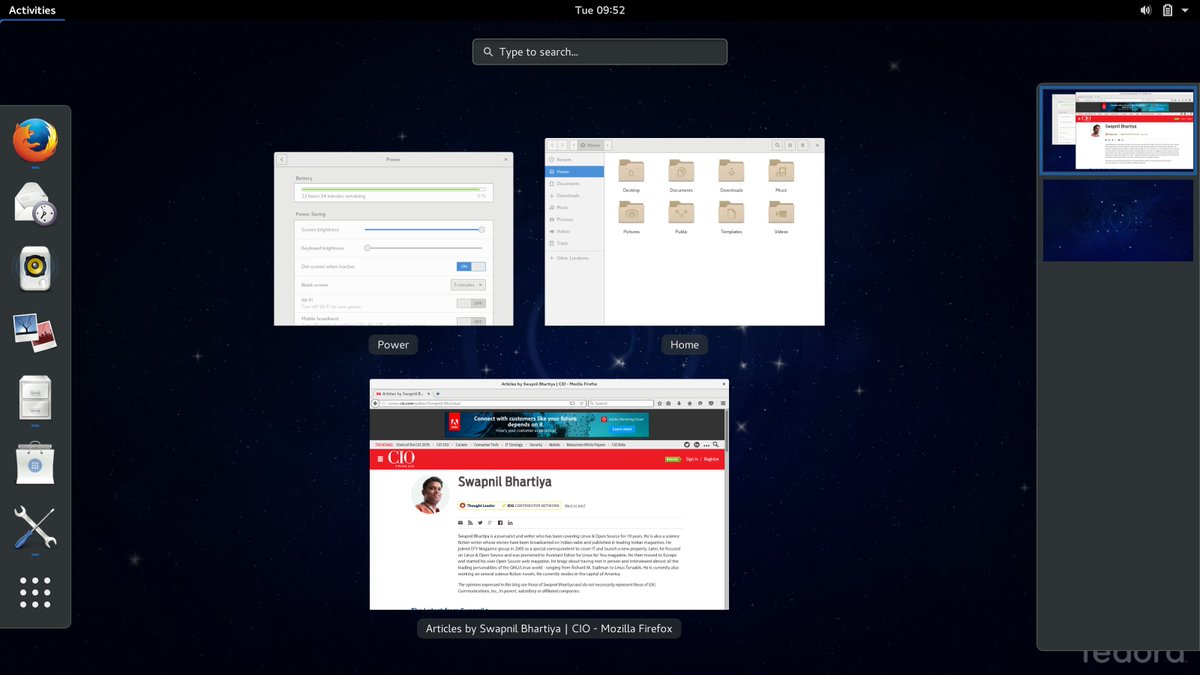The height and width of the screenshot is (675, 1200).
Task: Show all applications grid
Action: coord(35,592)
